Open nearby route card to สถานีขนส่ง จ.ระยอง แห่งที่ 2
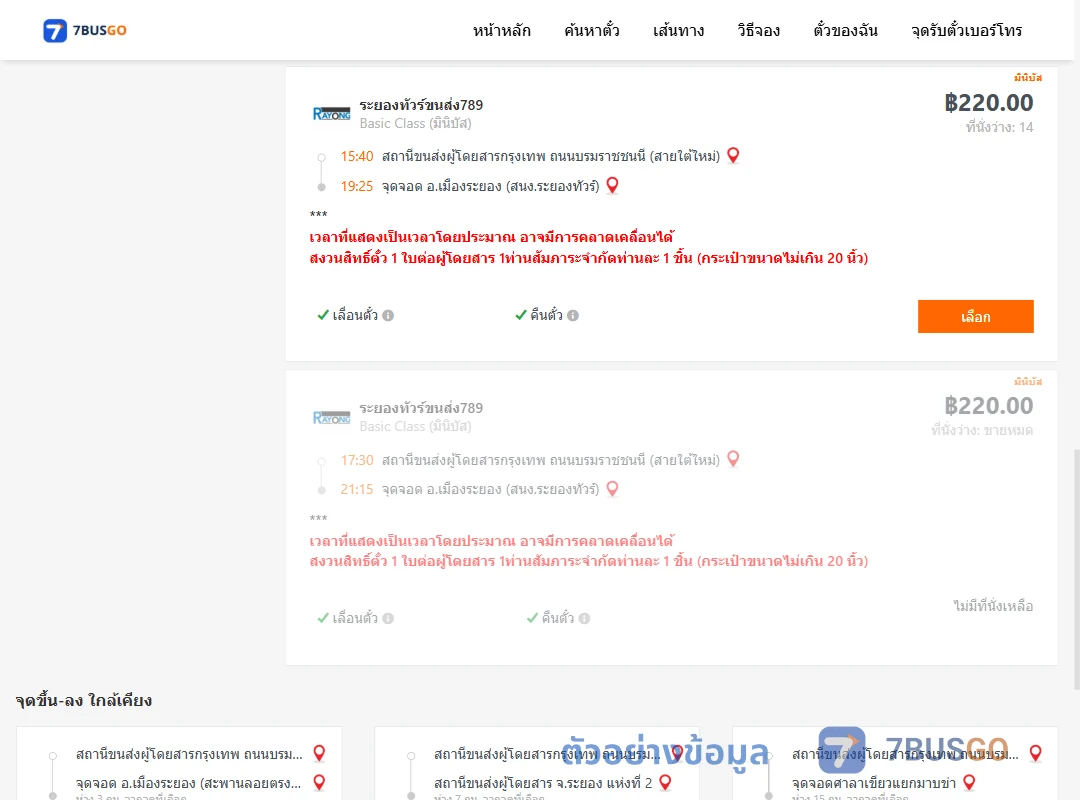Screen dimensions: 1080x800 537,763
